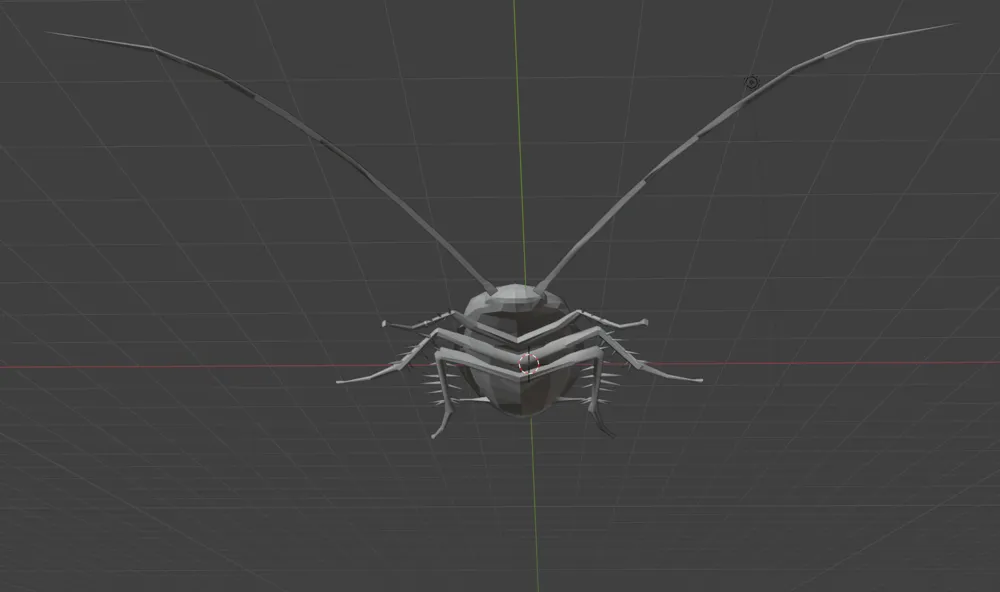Select the left front leg's foot tip
The image size is (1000, 592).
point(385,324)
